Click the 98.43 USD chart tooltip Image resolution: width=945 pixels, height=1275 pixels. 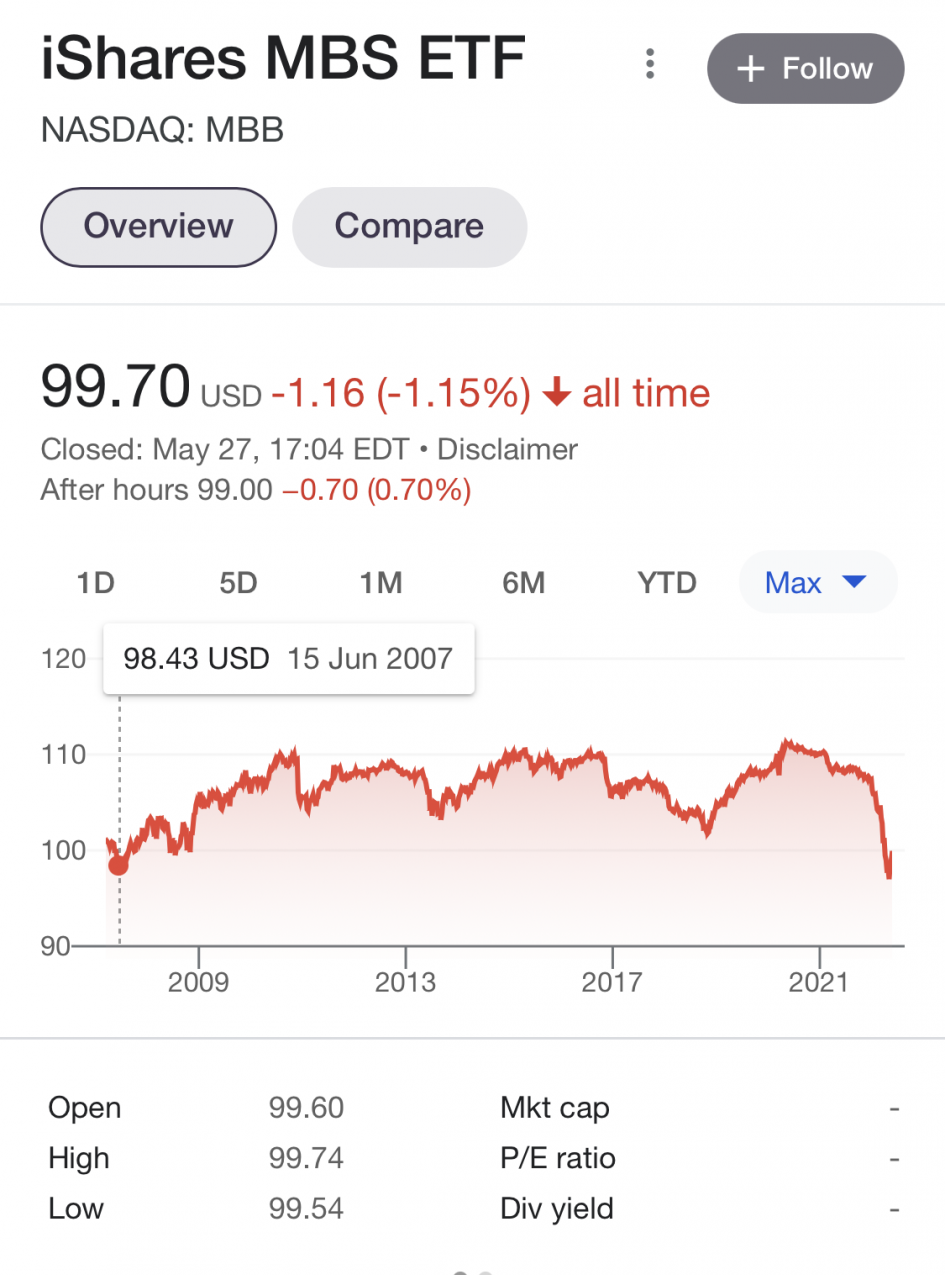click(288, 659)
